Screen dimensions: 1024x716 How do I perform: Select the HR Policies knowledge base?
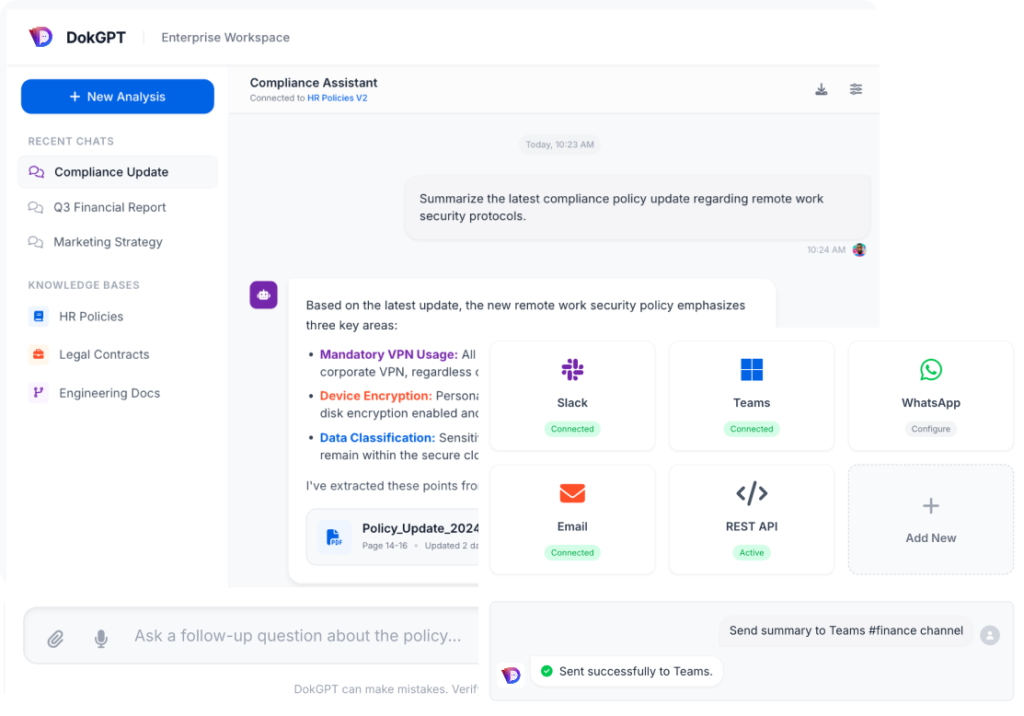pos(91,316)
